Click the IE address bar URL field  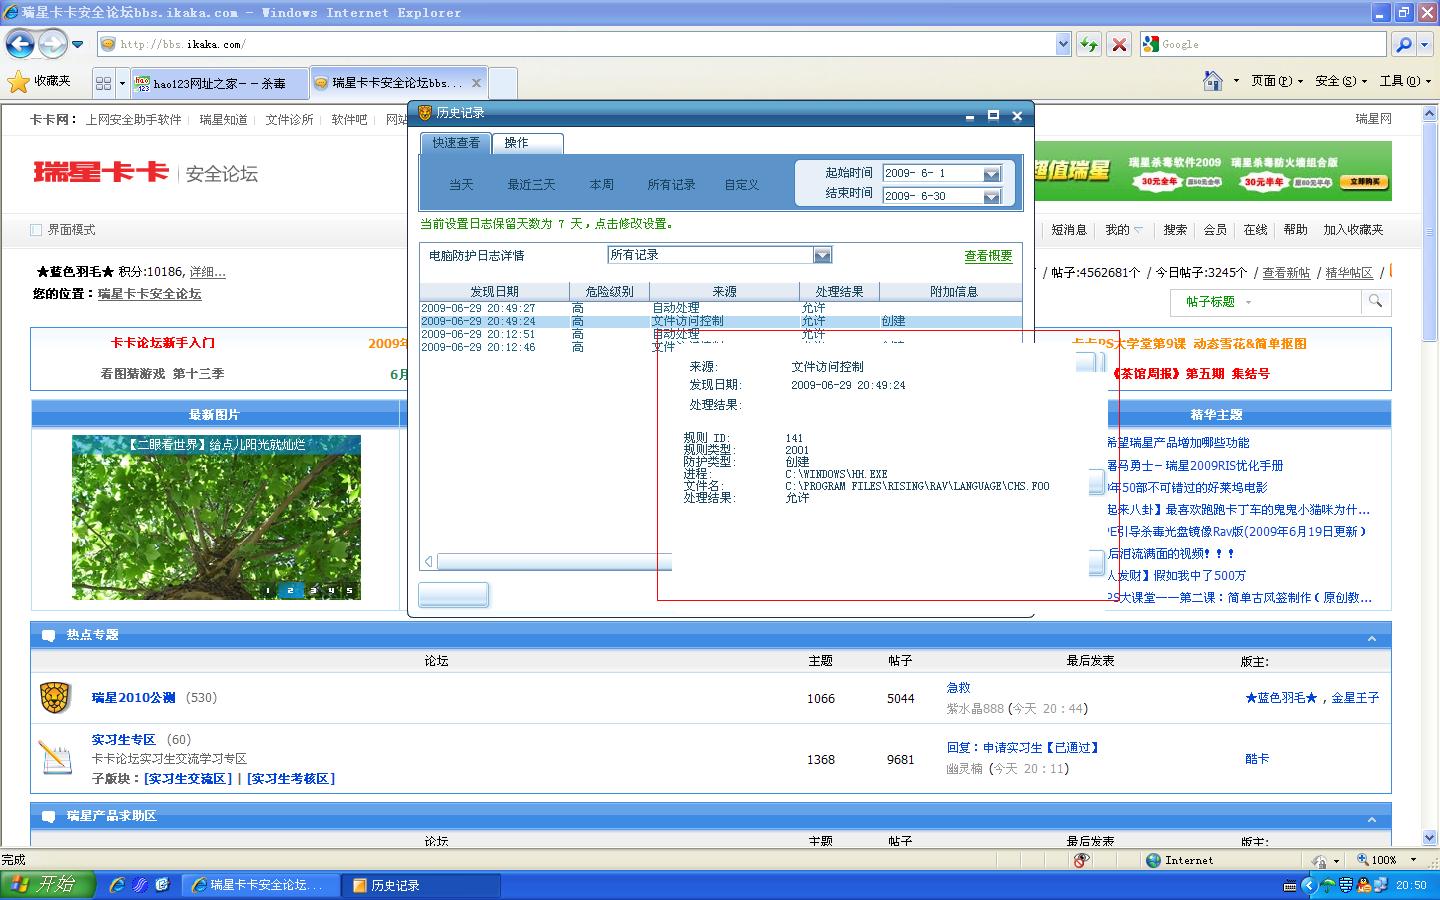pyautogui.click(x=577, y=44)
